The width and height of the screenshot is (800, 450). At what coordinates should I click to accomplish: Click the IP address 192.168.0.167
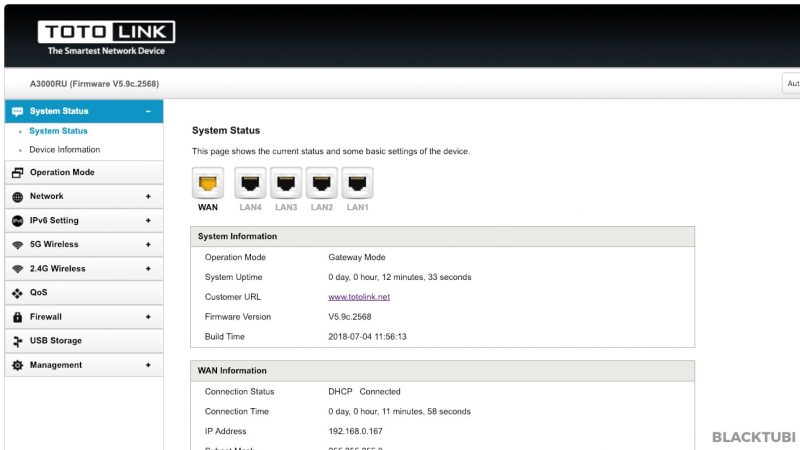point(356,432)
